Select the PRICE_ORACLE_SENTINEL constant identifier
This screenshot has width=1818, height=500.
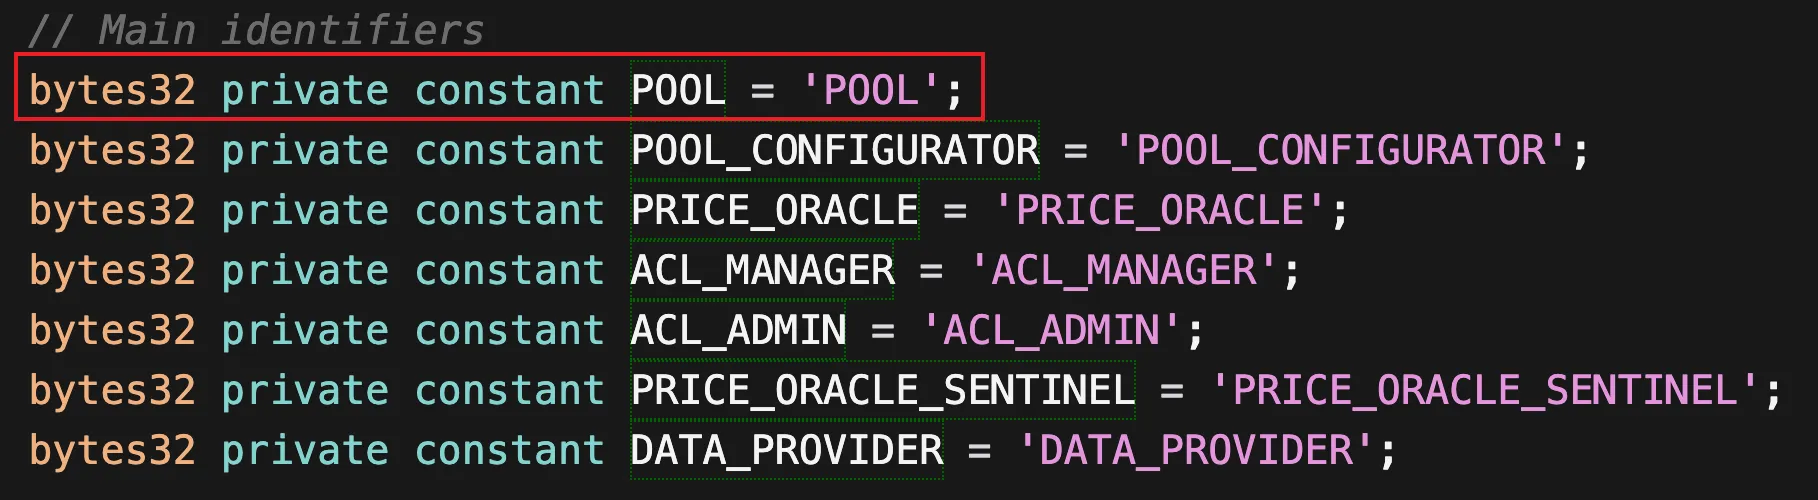click(883, 390)
